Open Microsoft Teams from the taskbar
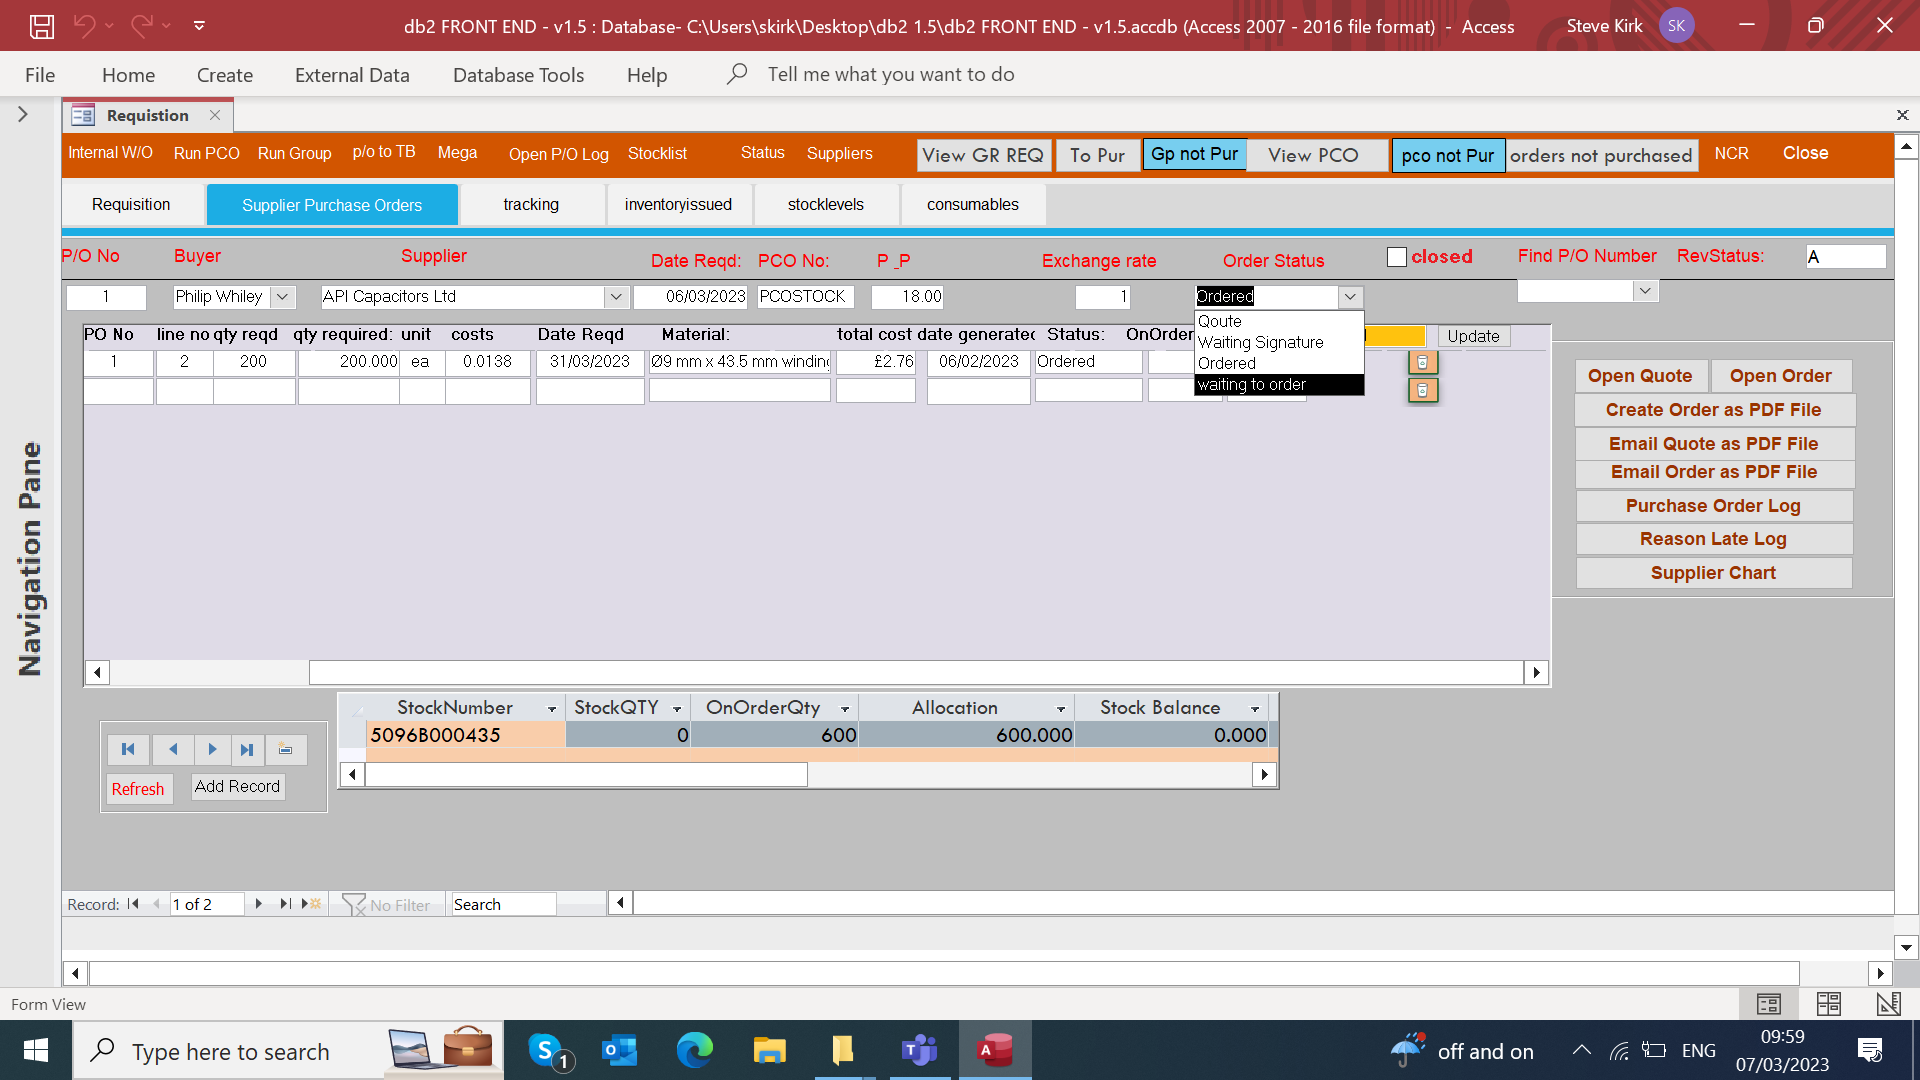 coord(919,1050)
